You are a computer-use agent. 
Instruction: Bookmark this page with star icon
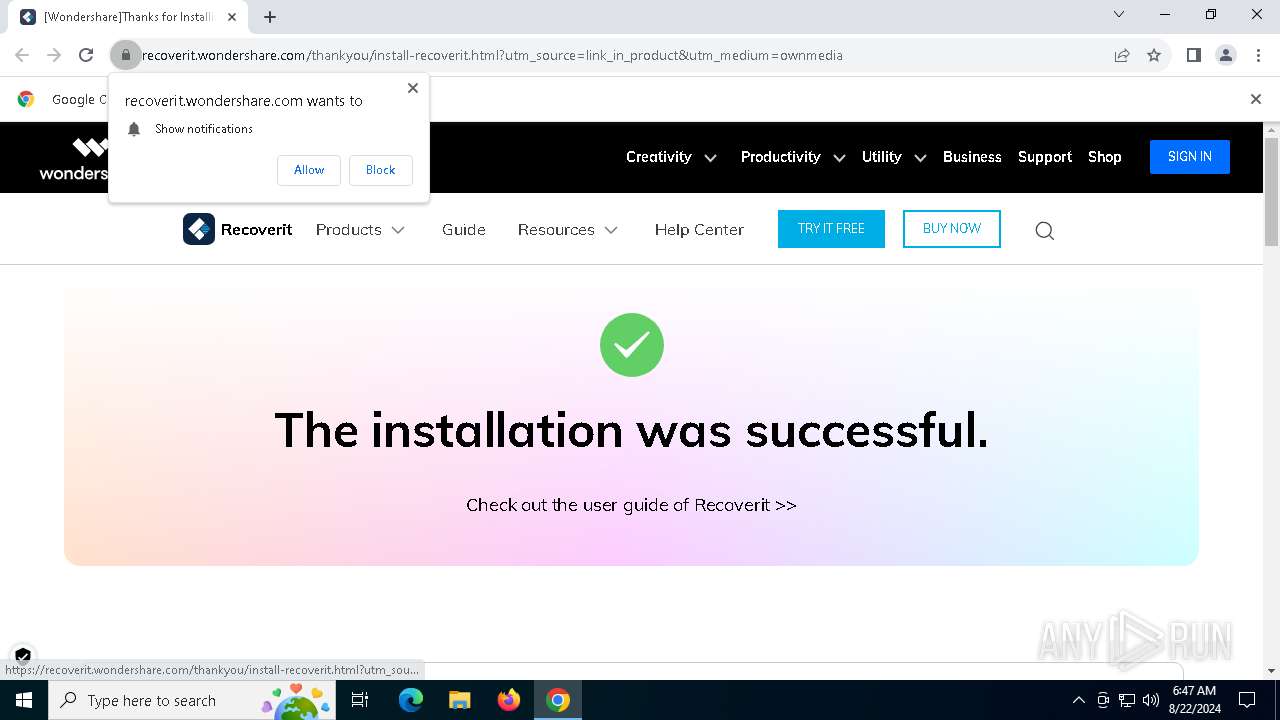(x=1154, y=55)
